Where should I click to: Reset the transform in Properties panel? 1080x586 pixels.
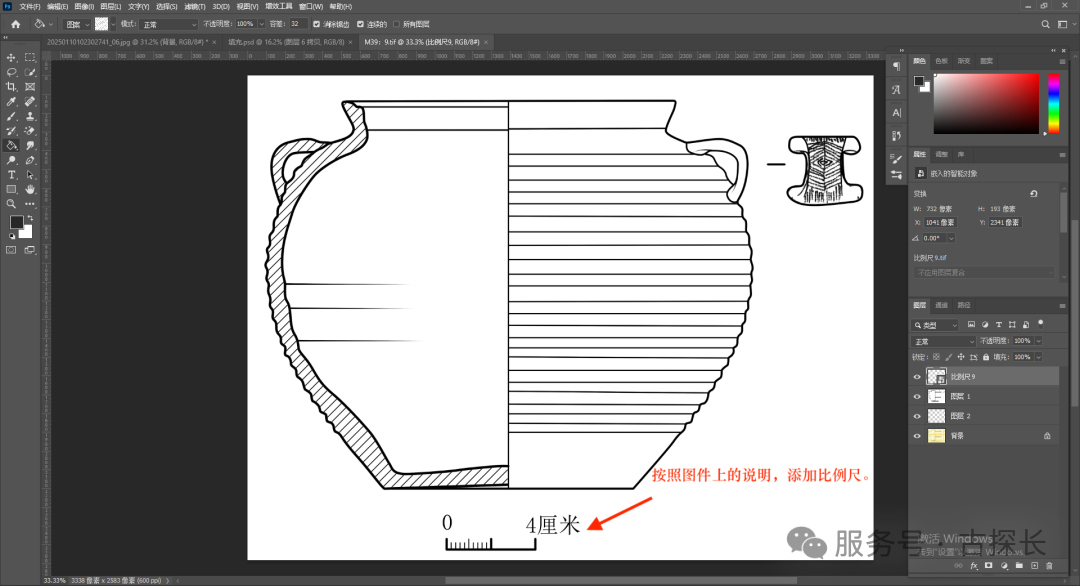coord(1034,194)
